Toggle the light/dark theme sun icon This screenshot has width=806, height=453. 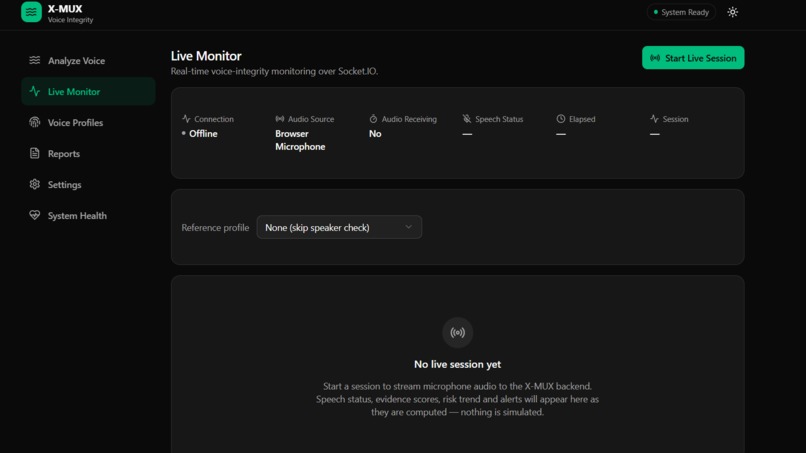coord(732,12)
